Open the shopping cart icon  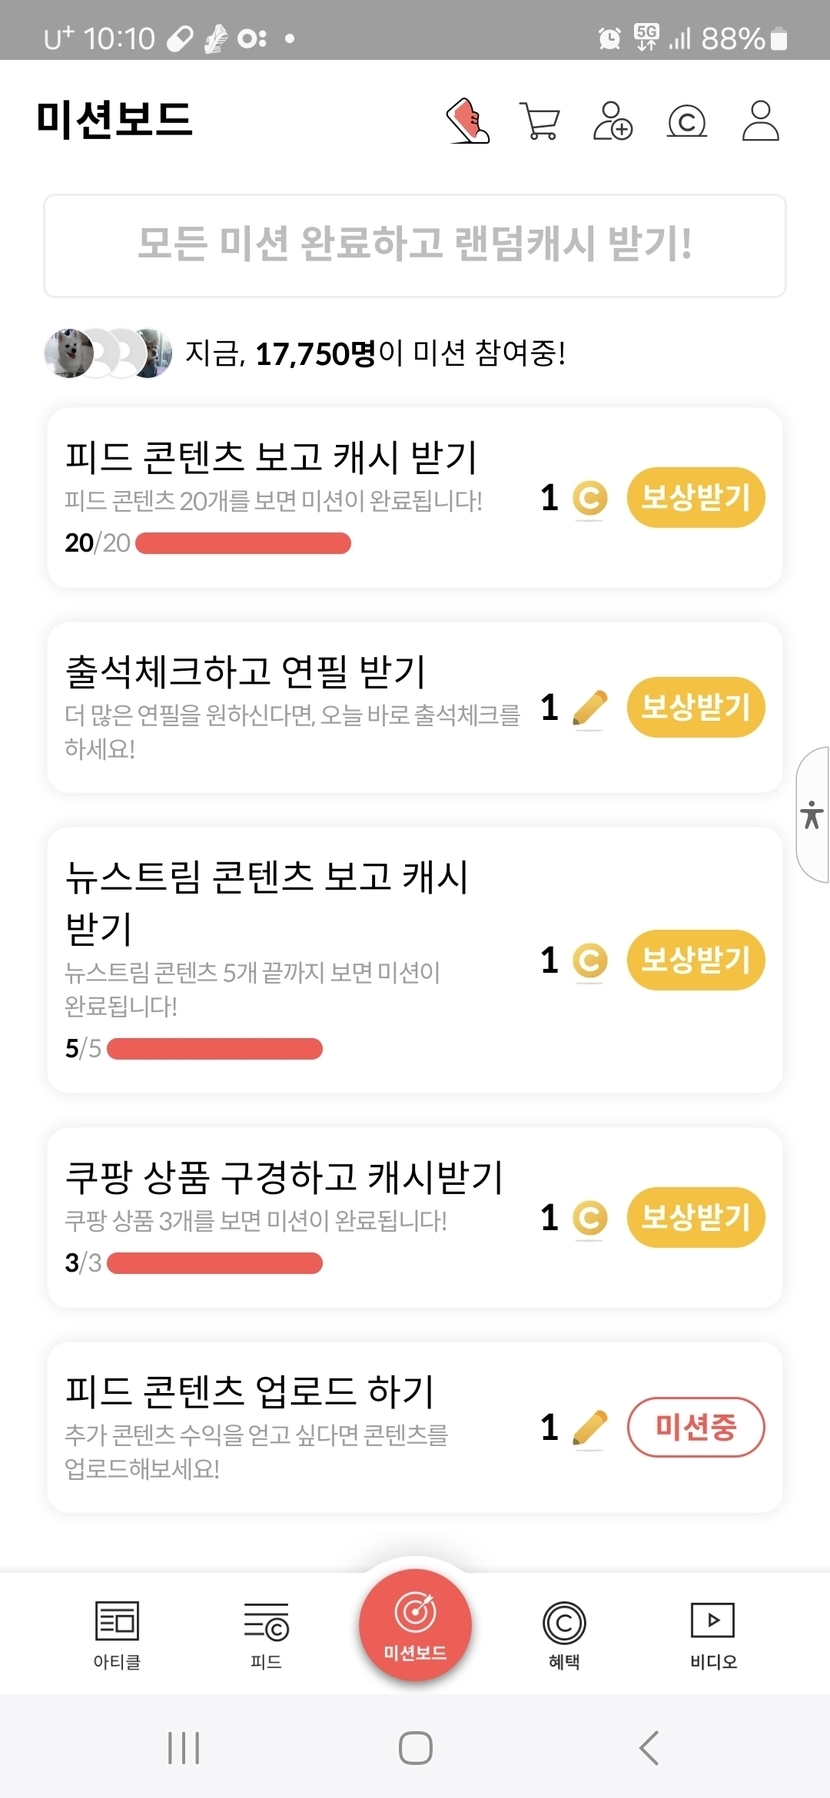click(540, 121)
